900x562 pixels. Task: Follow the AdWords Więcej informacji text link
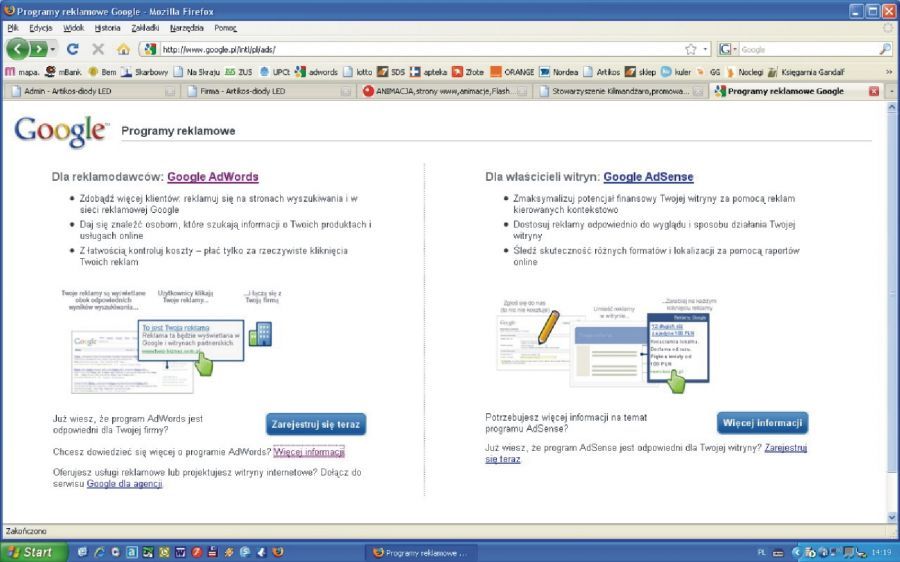coord(309,452)
